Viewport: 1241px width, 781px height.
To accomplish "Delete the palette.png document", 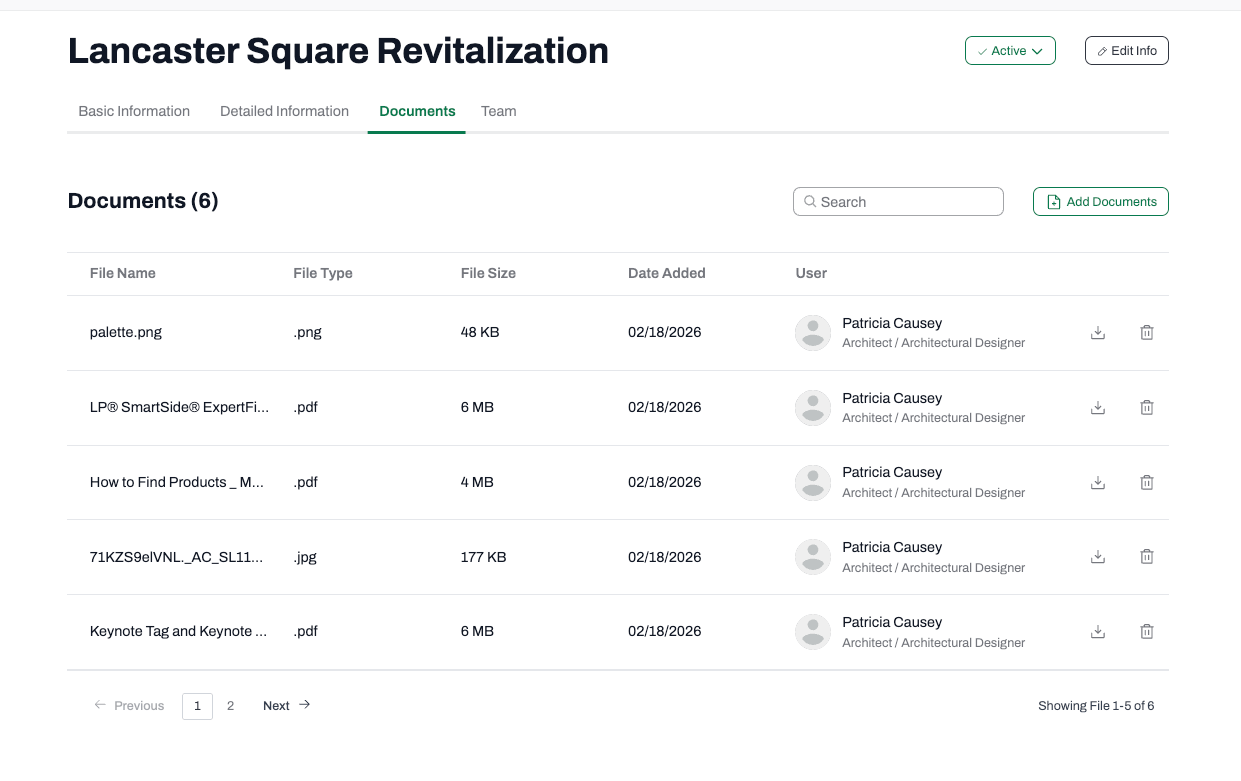I will (1147, 333).
